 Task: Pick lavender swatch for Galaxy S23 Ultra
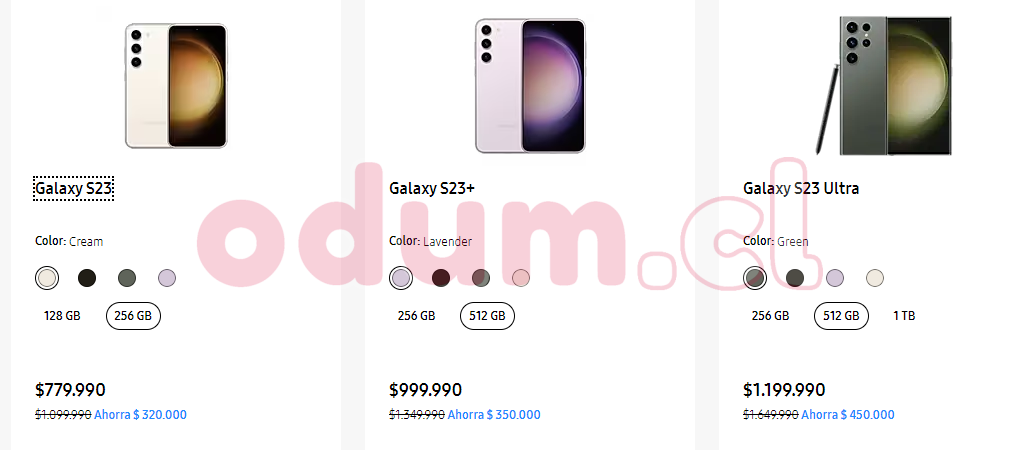tap(835, 278)
